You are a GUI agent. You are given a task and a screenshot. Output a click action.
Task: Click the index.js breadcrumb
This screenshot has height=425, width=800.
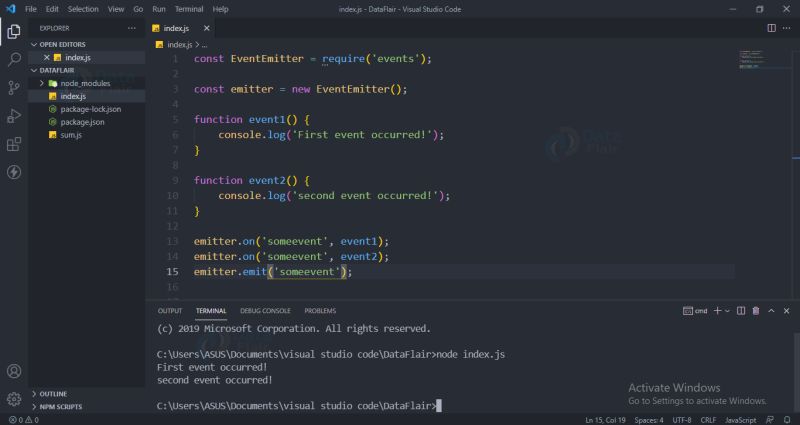[179, 44]
